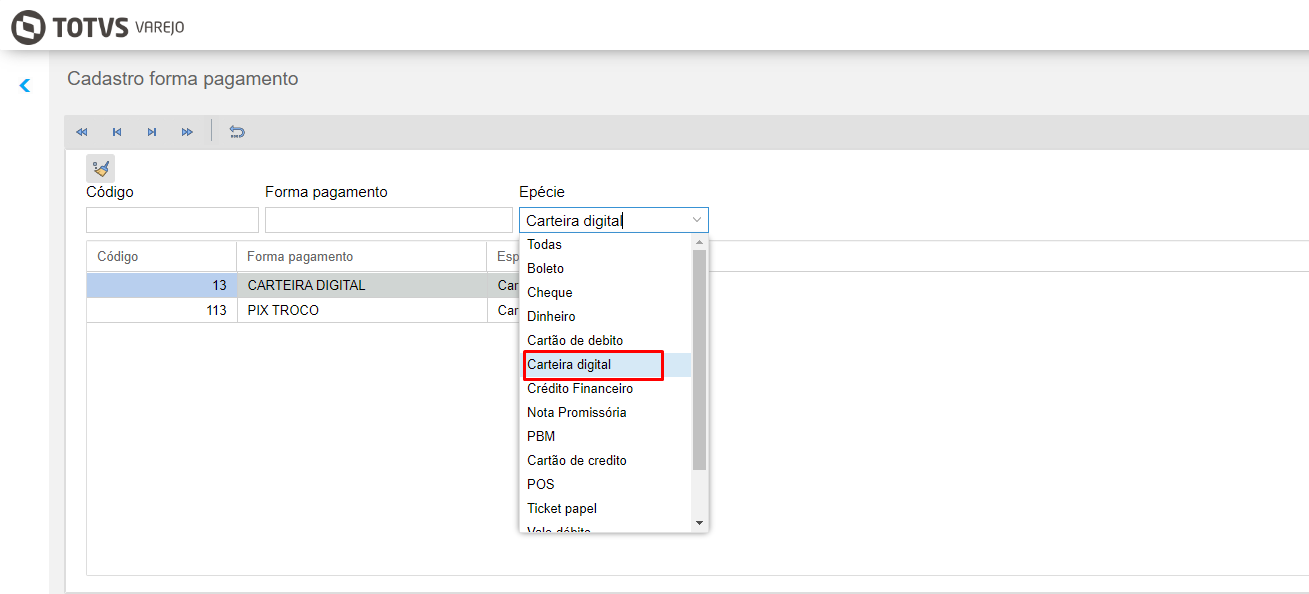Select Todas in the species list
Viewport: 1309px width, 594px height.
click(545, 245)
